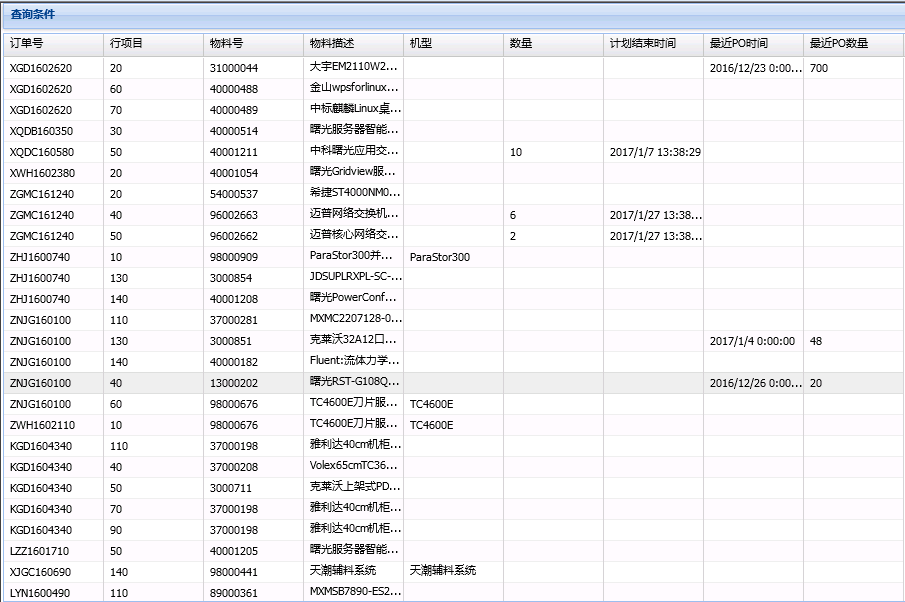Select material number 98000909

253,257
